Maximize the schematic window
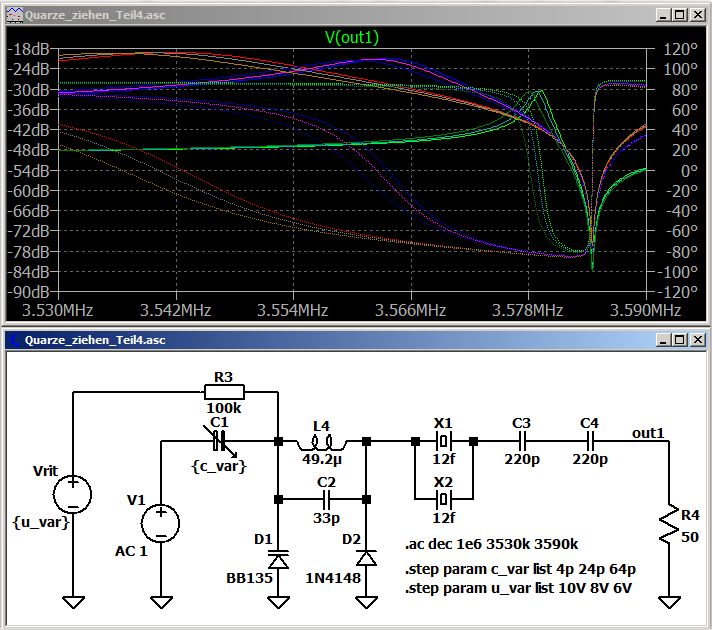 (x=680, y=340)
